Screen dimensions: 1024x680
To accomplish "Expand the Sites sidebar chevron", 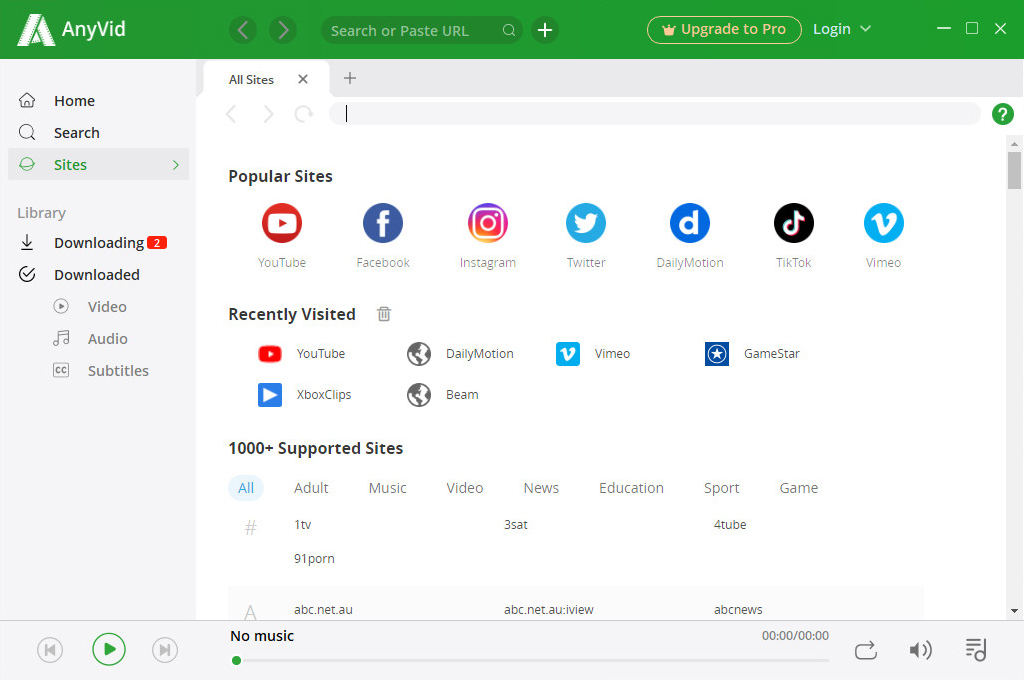I will 176,165.
